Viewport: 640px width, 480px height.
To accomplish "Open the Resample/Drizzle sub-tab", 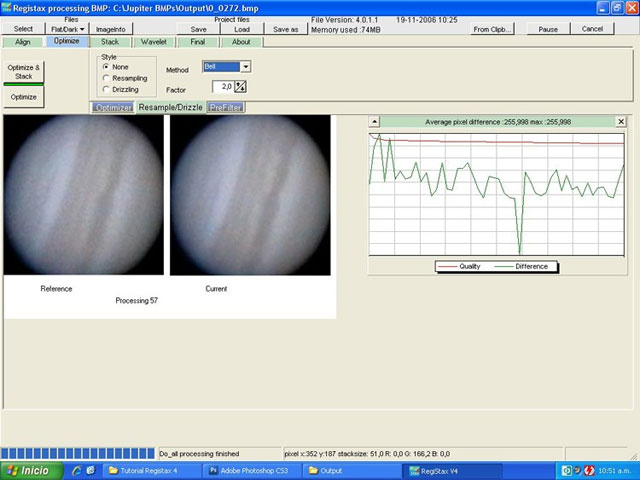I will (170, 107).
